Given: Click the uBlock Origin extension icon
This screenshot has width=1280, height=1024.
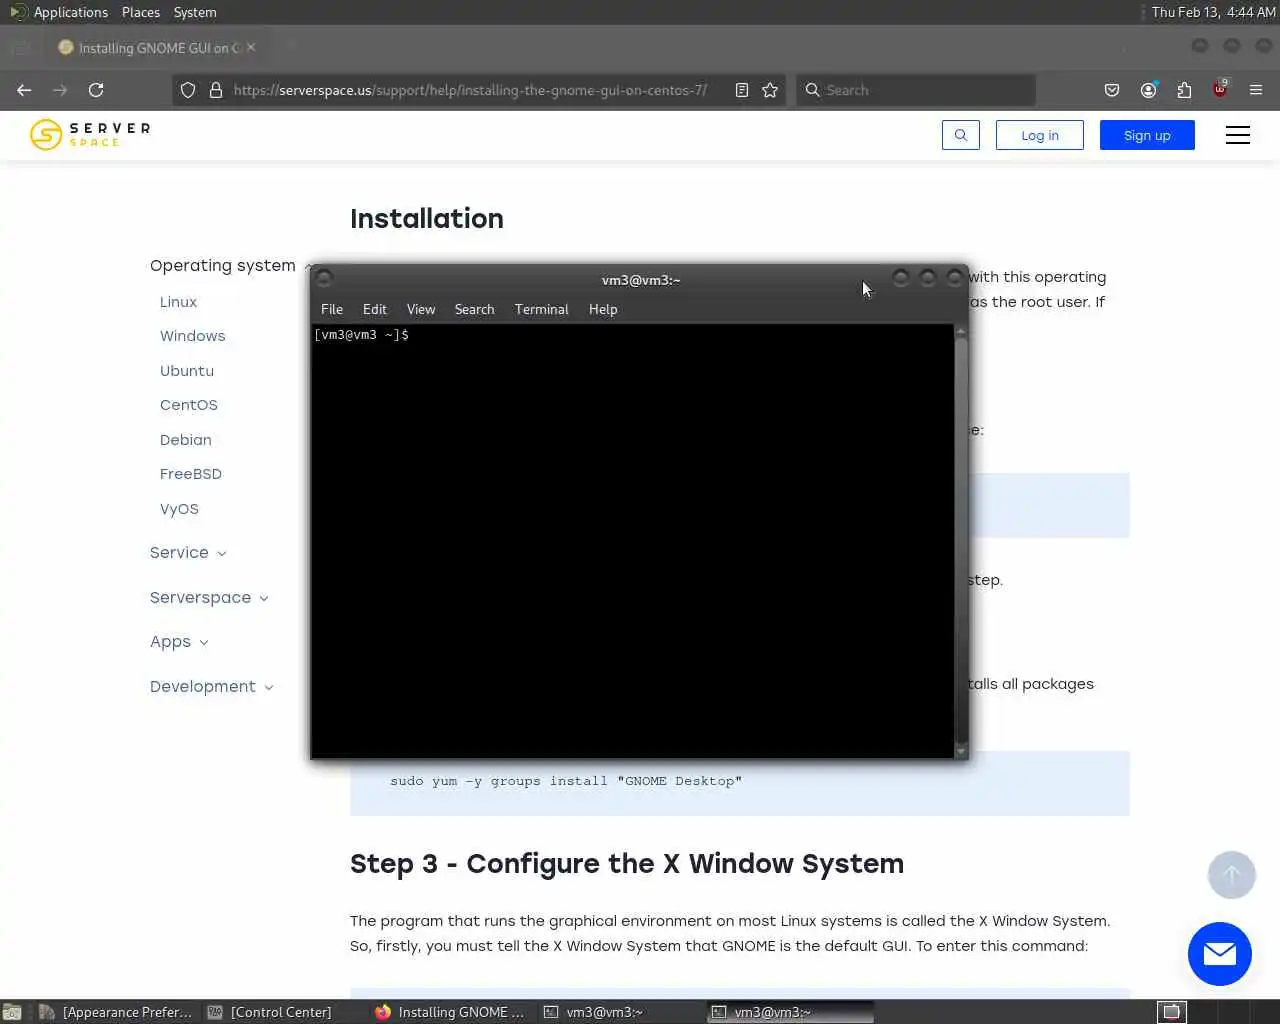Looking at the screenshot, I should coord(1220,89).
